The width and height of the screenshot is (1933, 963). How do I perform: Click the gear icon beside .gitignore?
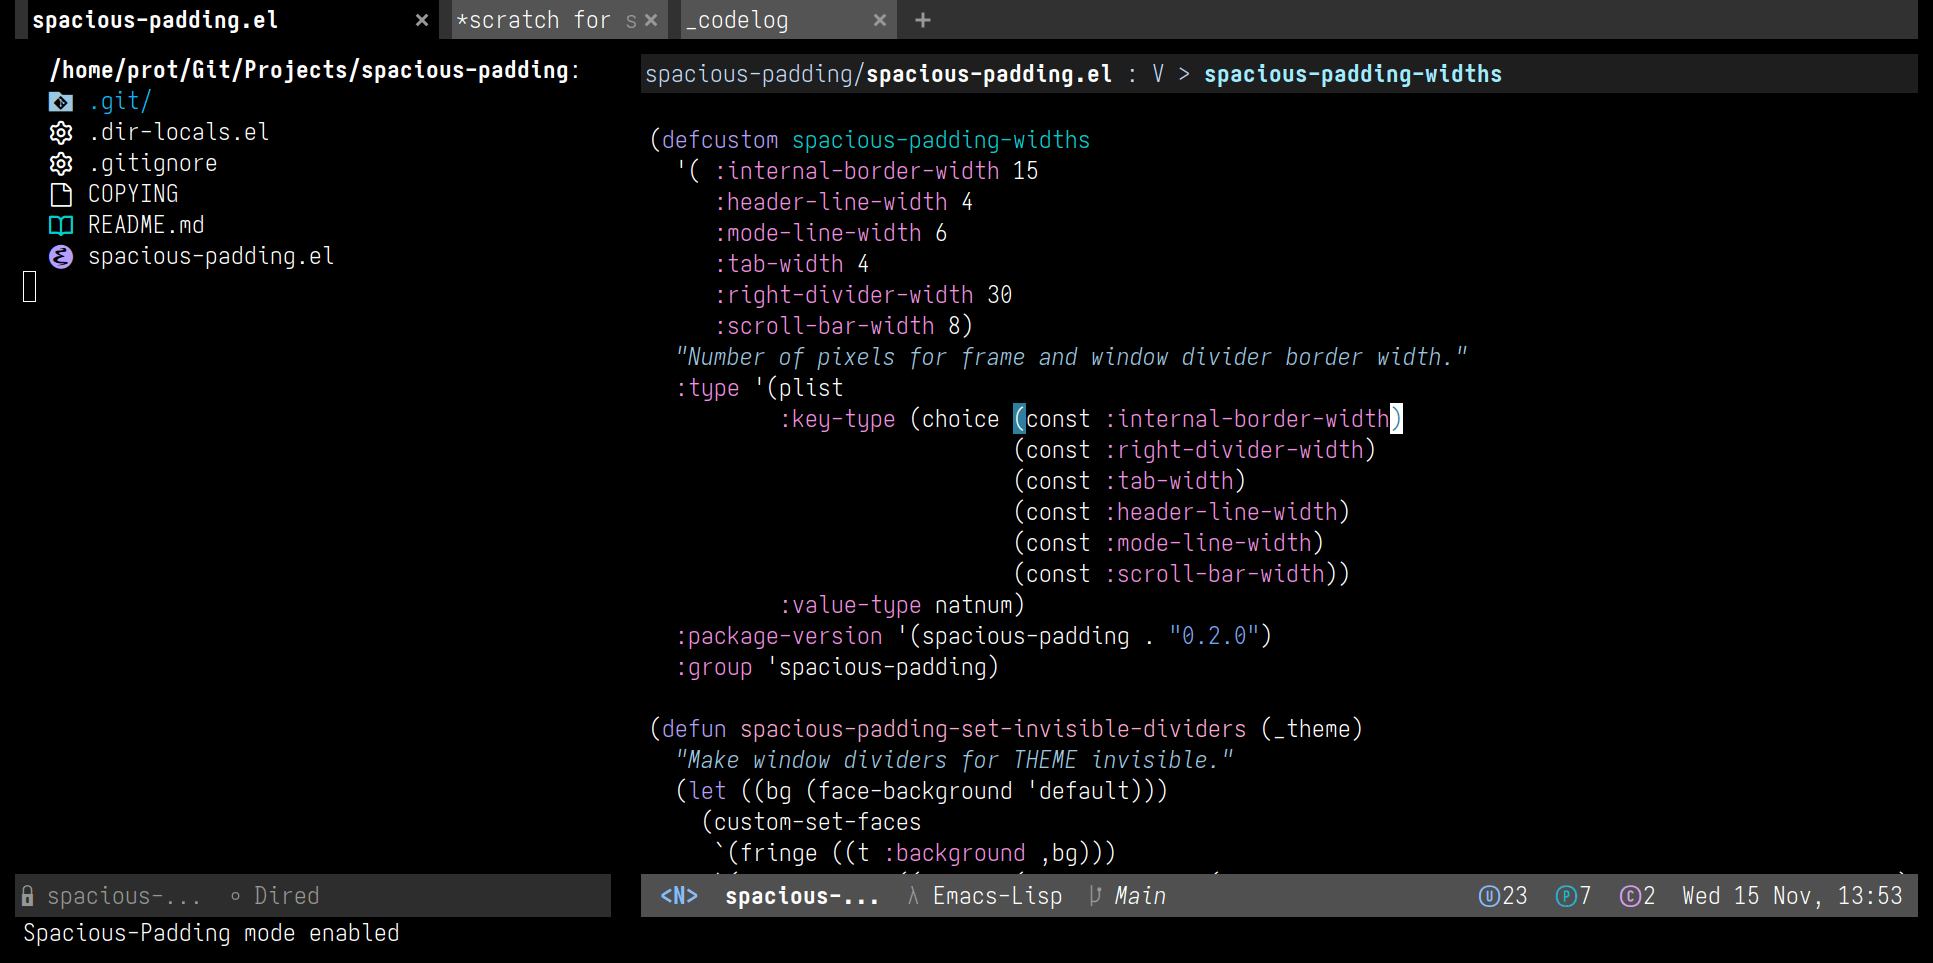(x=61, y=163)
